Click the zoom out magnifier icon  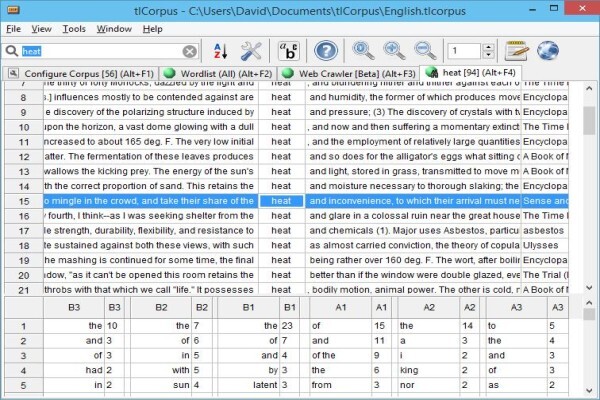[425, 51]
